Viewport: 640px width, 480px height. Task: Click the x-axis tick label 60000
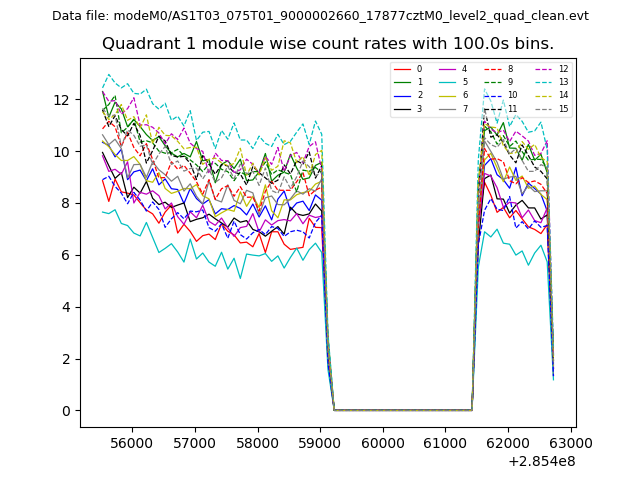click(383, 442)
